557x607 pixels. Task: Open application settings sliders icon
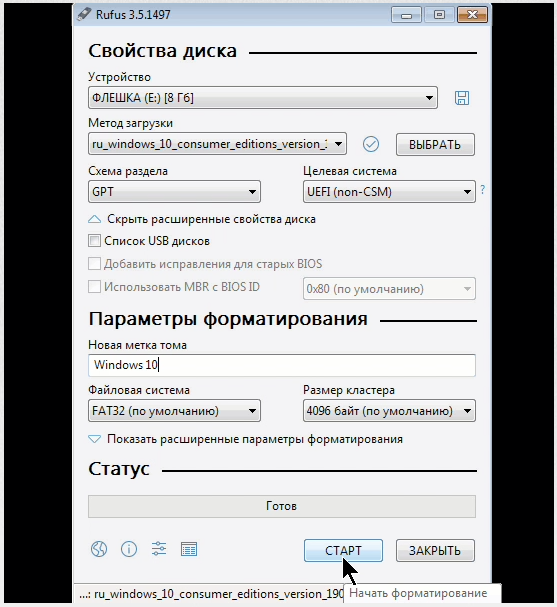[159, 549]
